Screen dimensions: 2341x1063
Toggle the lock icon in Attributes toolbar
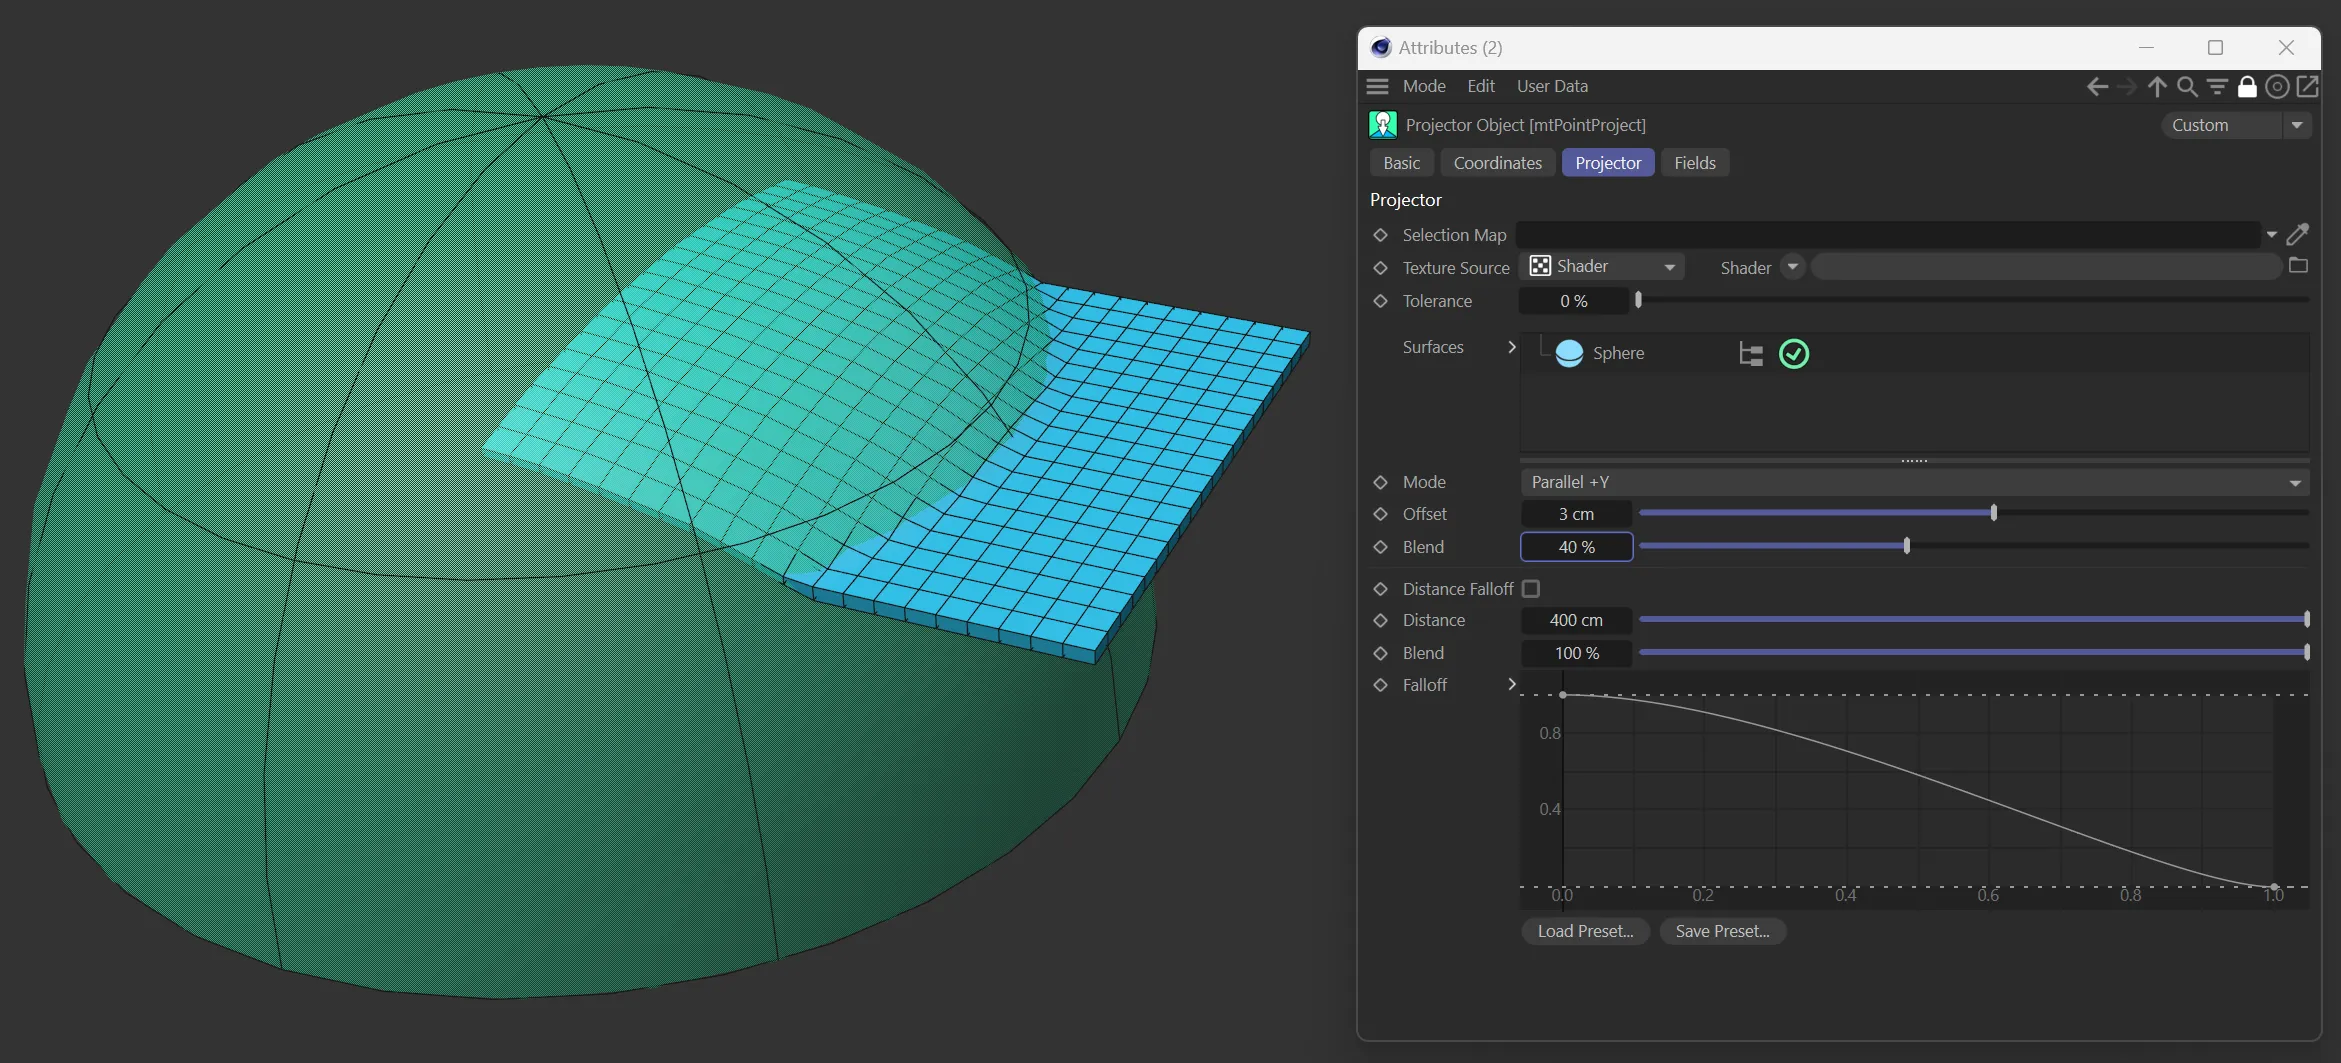coord(2247,87)
